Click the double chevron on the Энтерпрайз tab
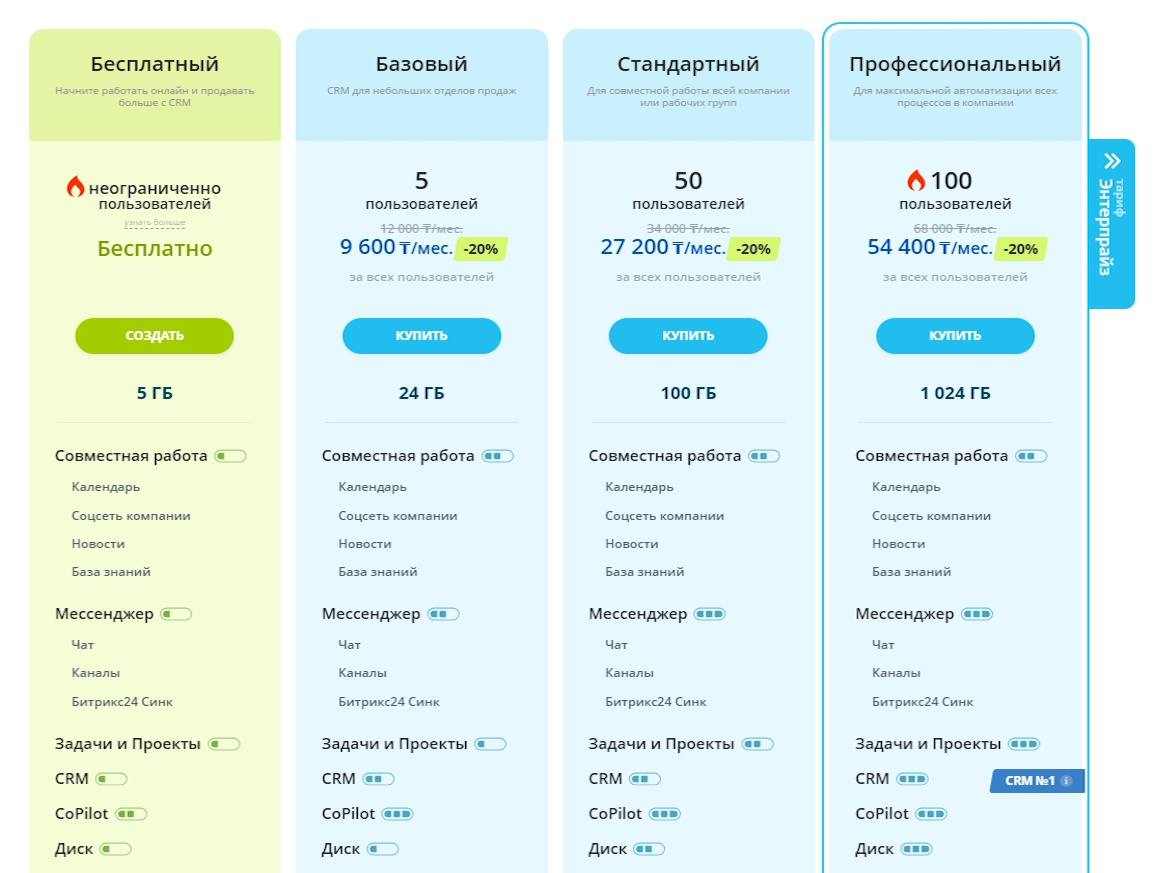 [x=1112, y=160]
